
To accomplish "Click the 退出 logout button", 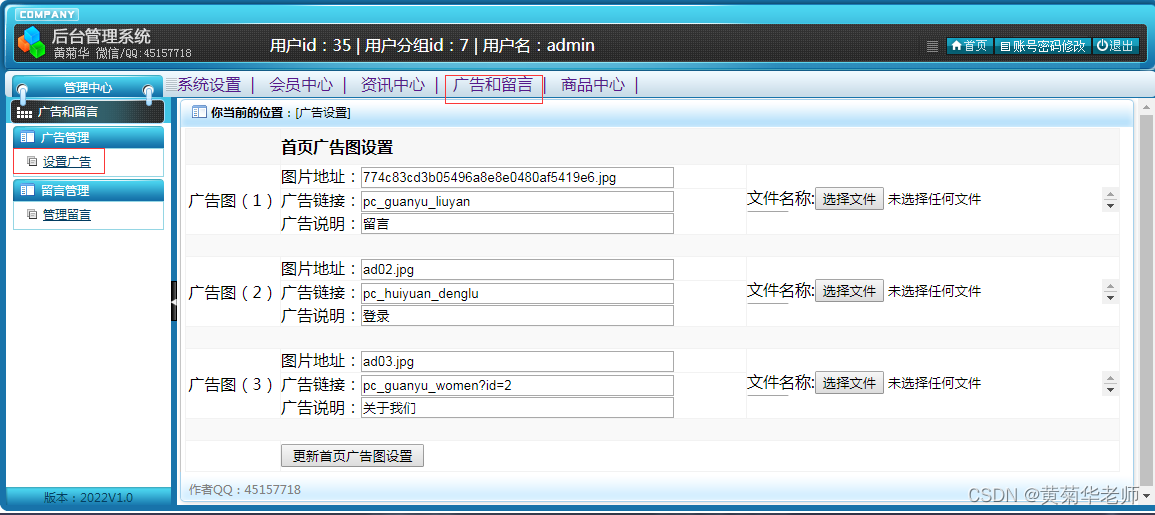I will pos(1115,46).
